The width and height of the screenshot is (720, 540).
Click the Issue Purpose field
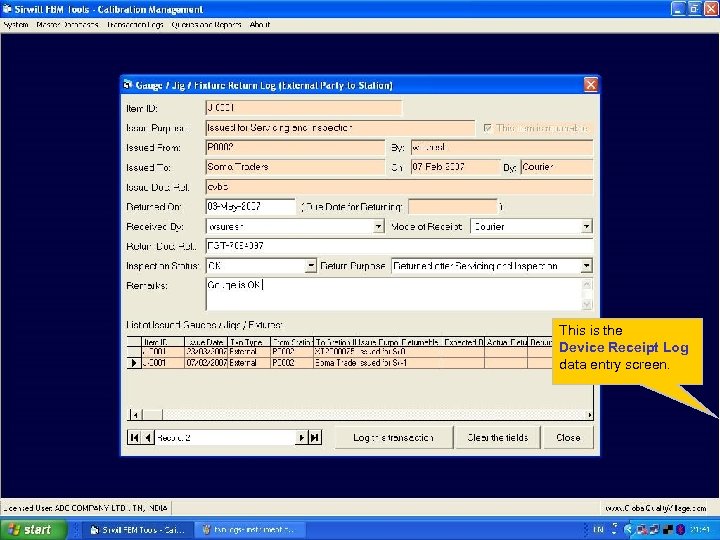coord(340,128)
